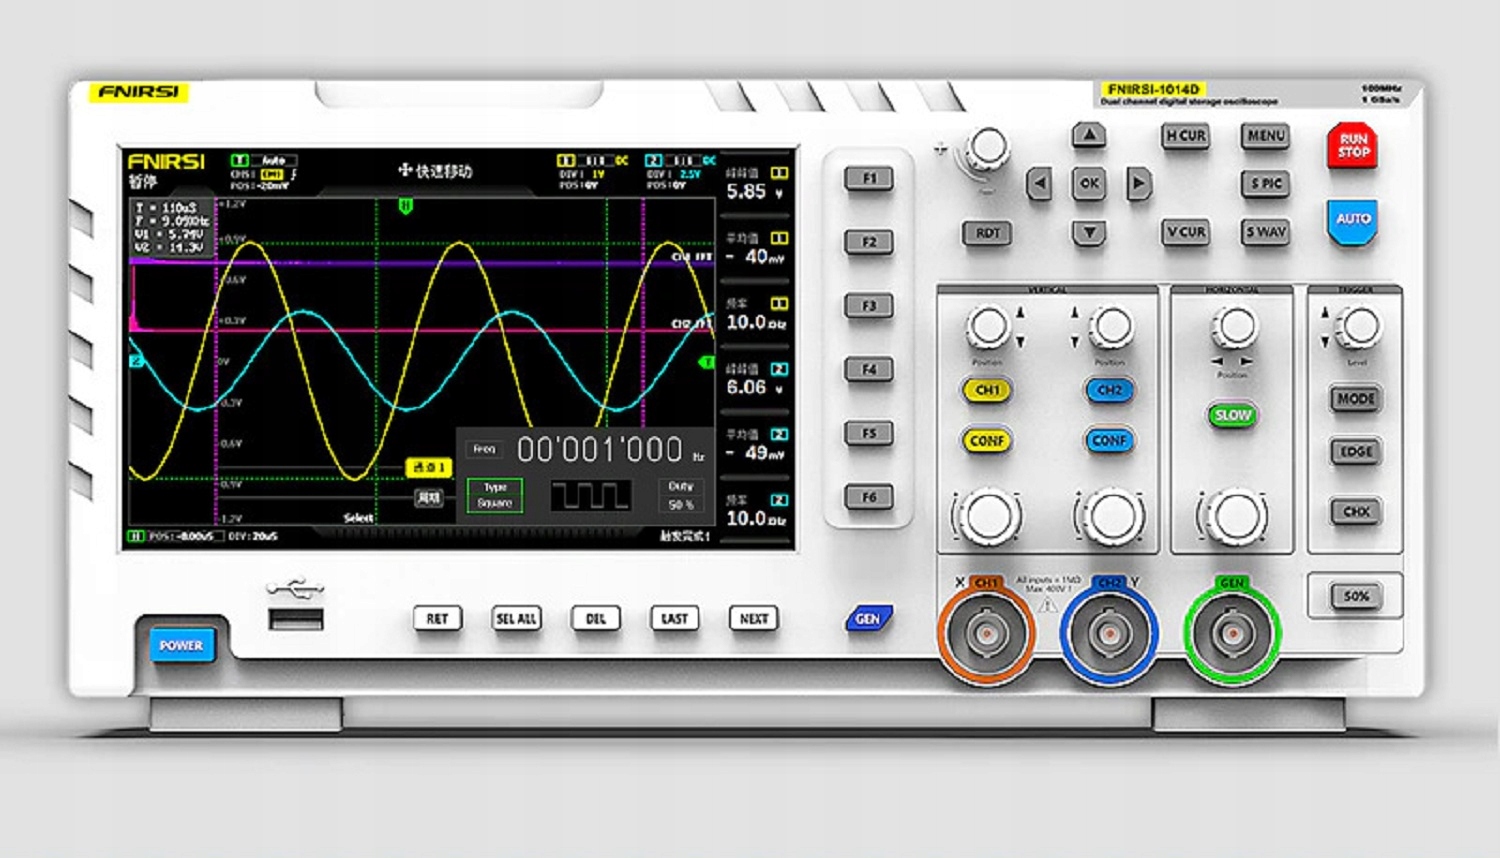Screen dimensions: 1500x858
Task: Open the yellow CONF button for CH1
Action: tap(987, 440)
